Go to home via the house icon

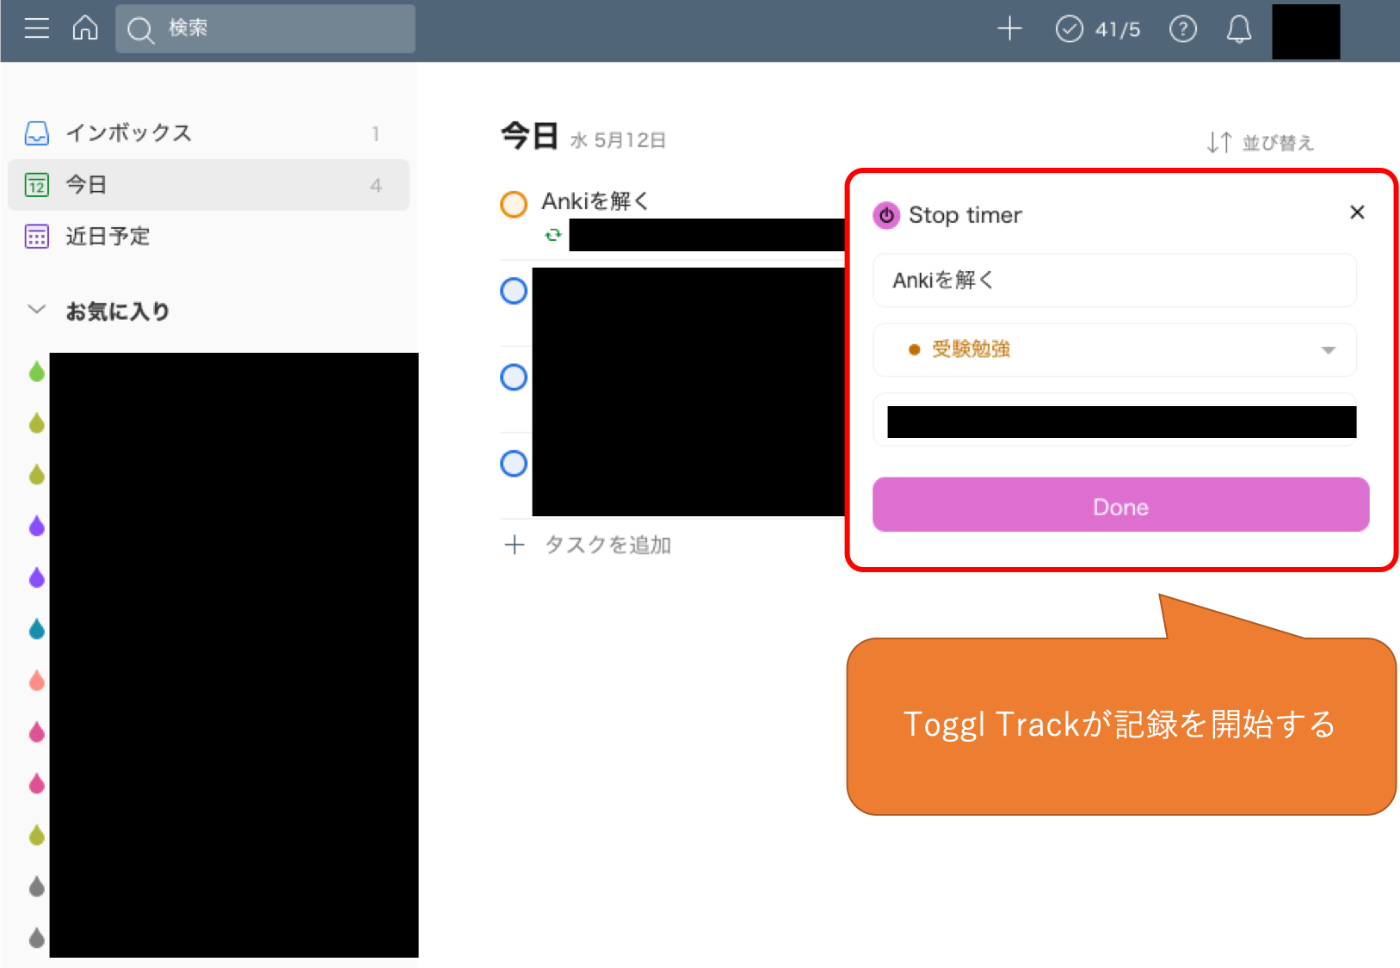85,28
